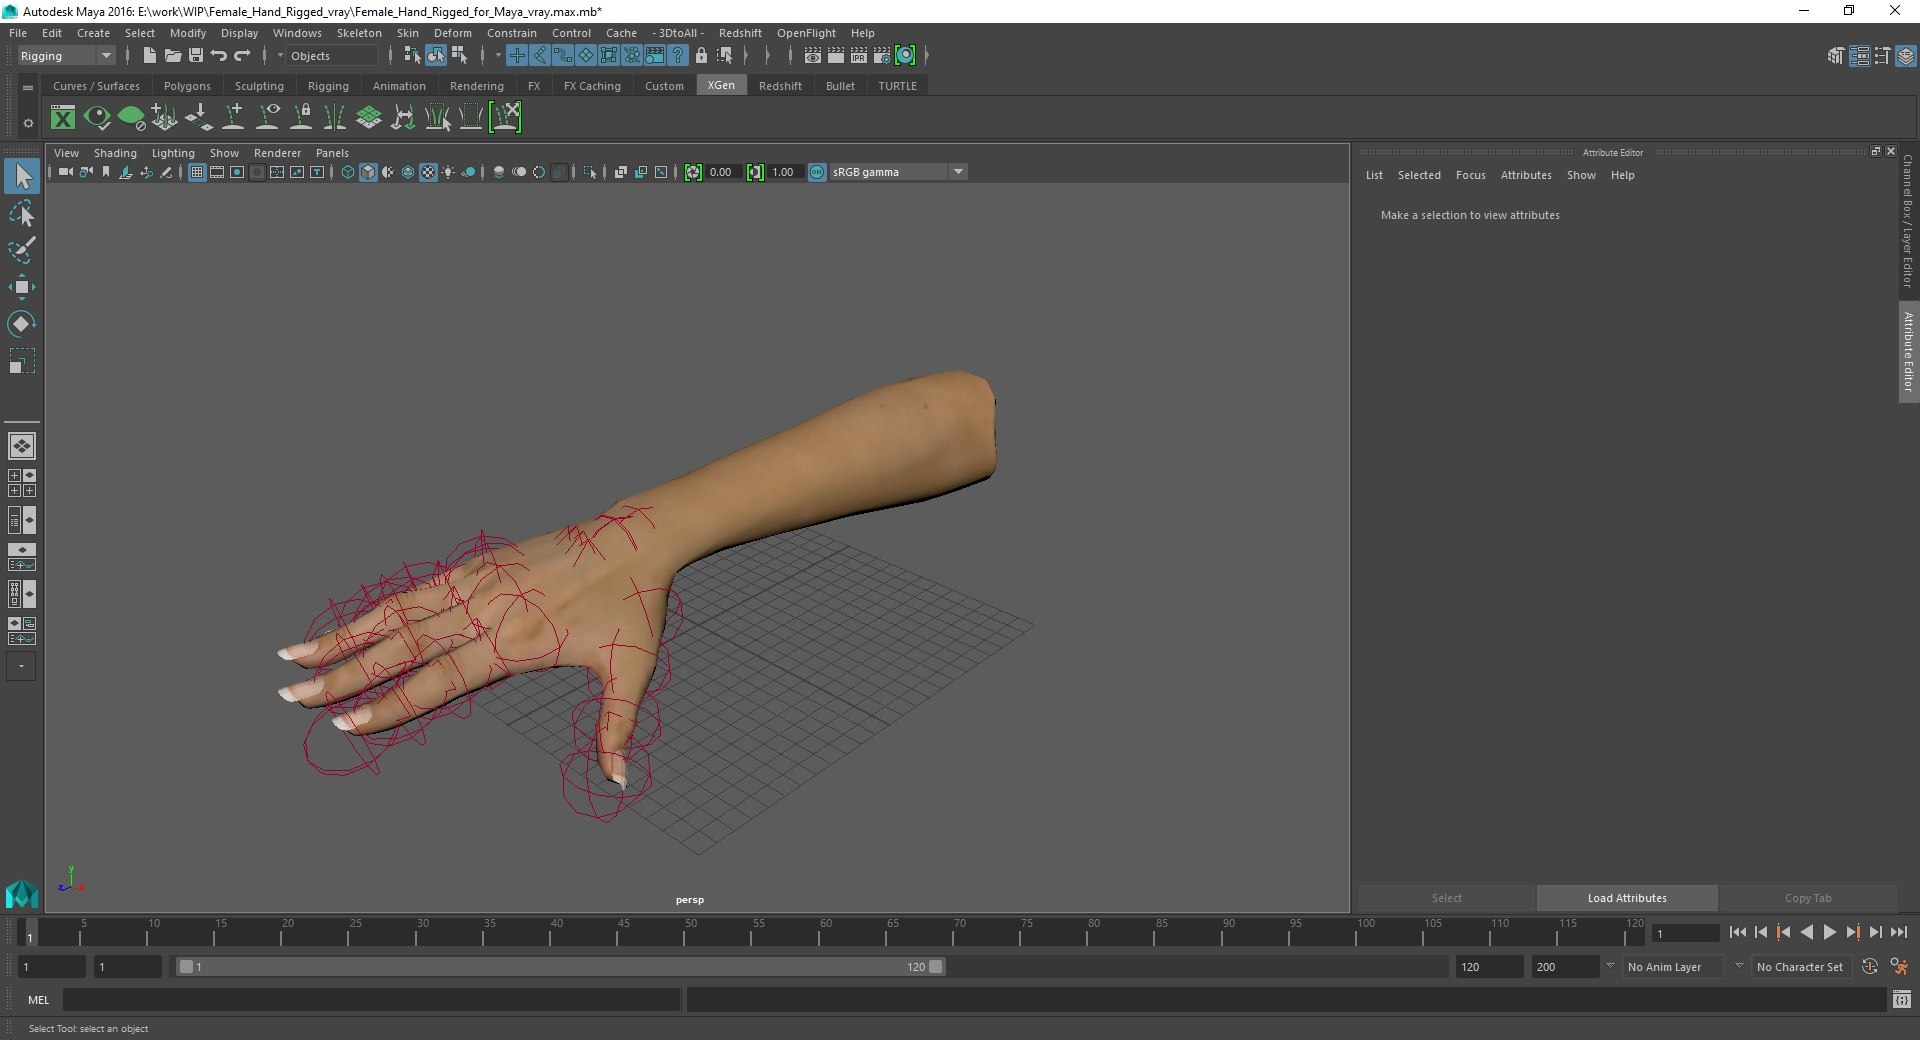1920x1040 pixels.
Task: Open Render Settings icon
Action: coord(882,56)
